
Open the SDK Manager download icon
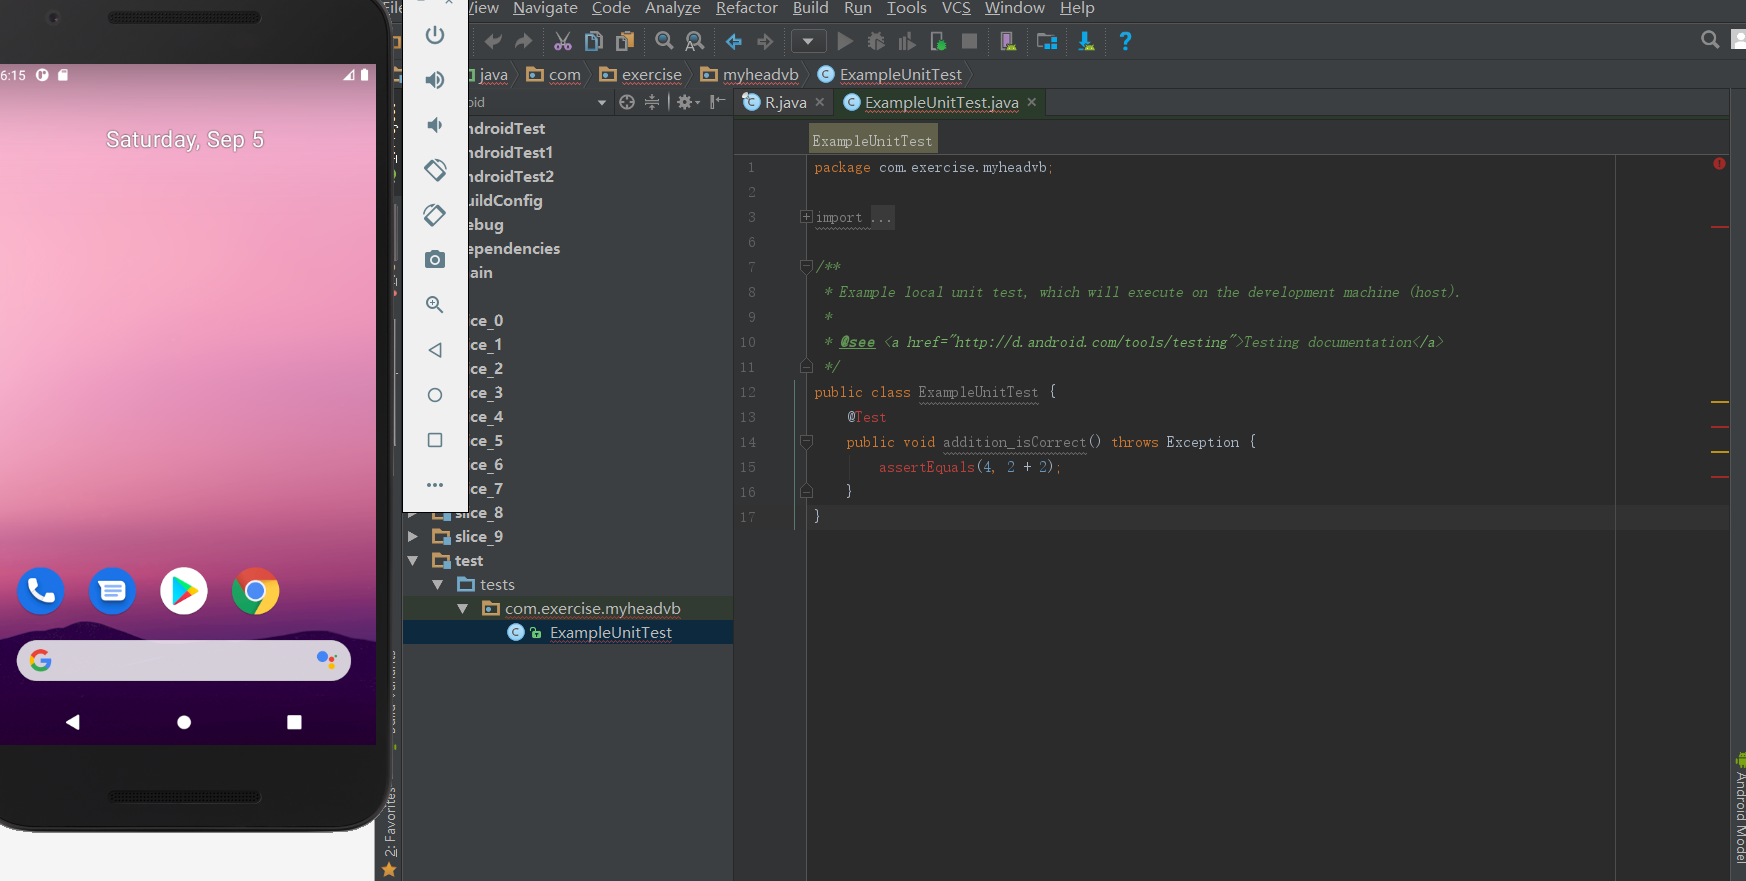[1086, 41]
